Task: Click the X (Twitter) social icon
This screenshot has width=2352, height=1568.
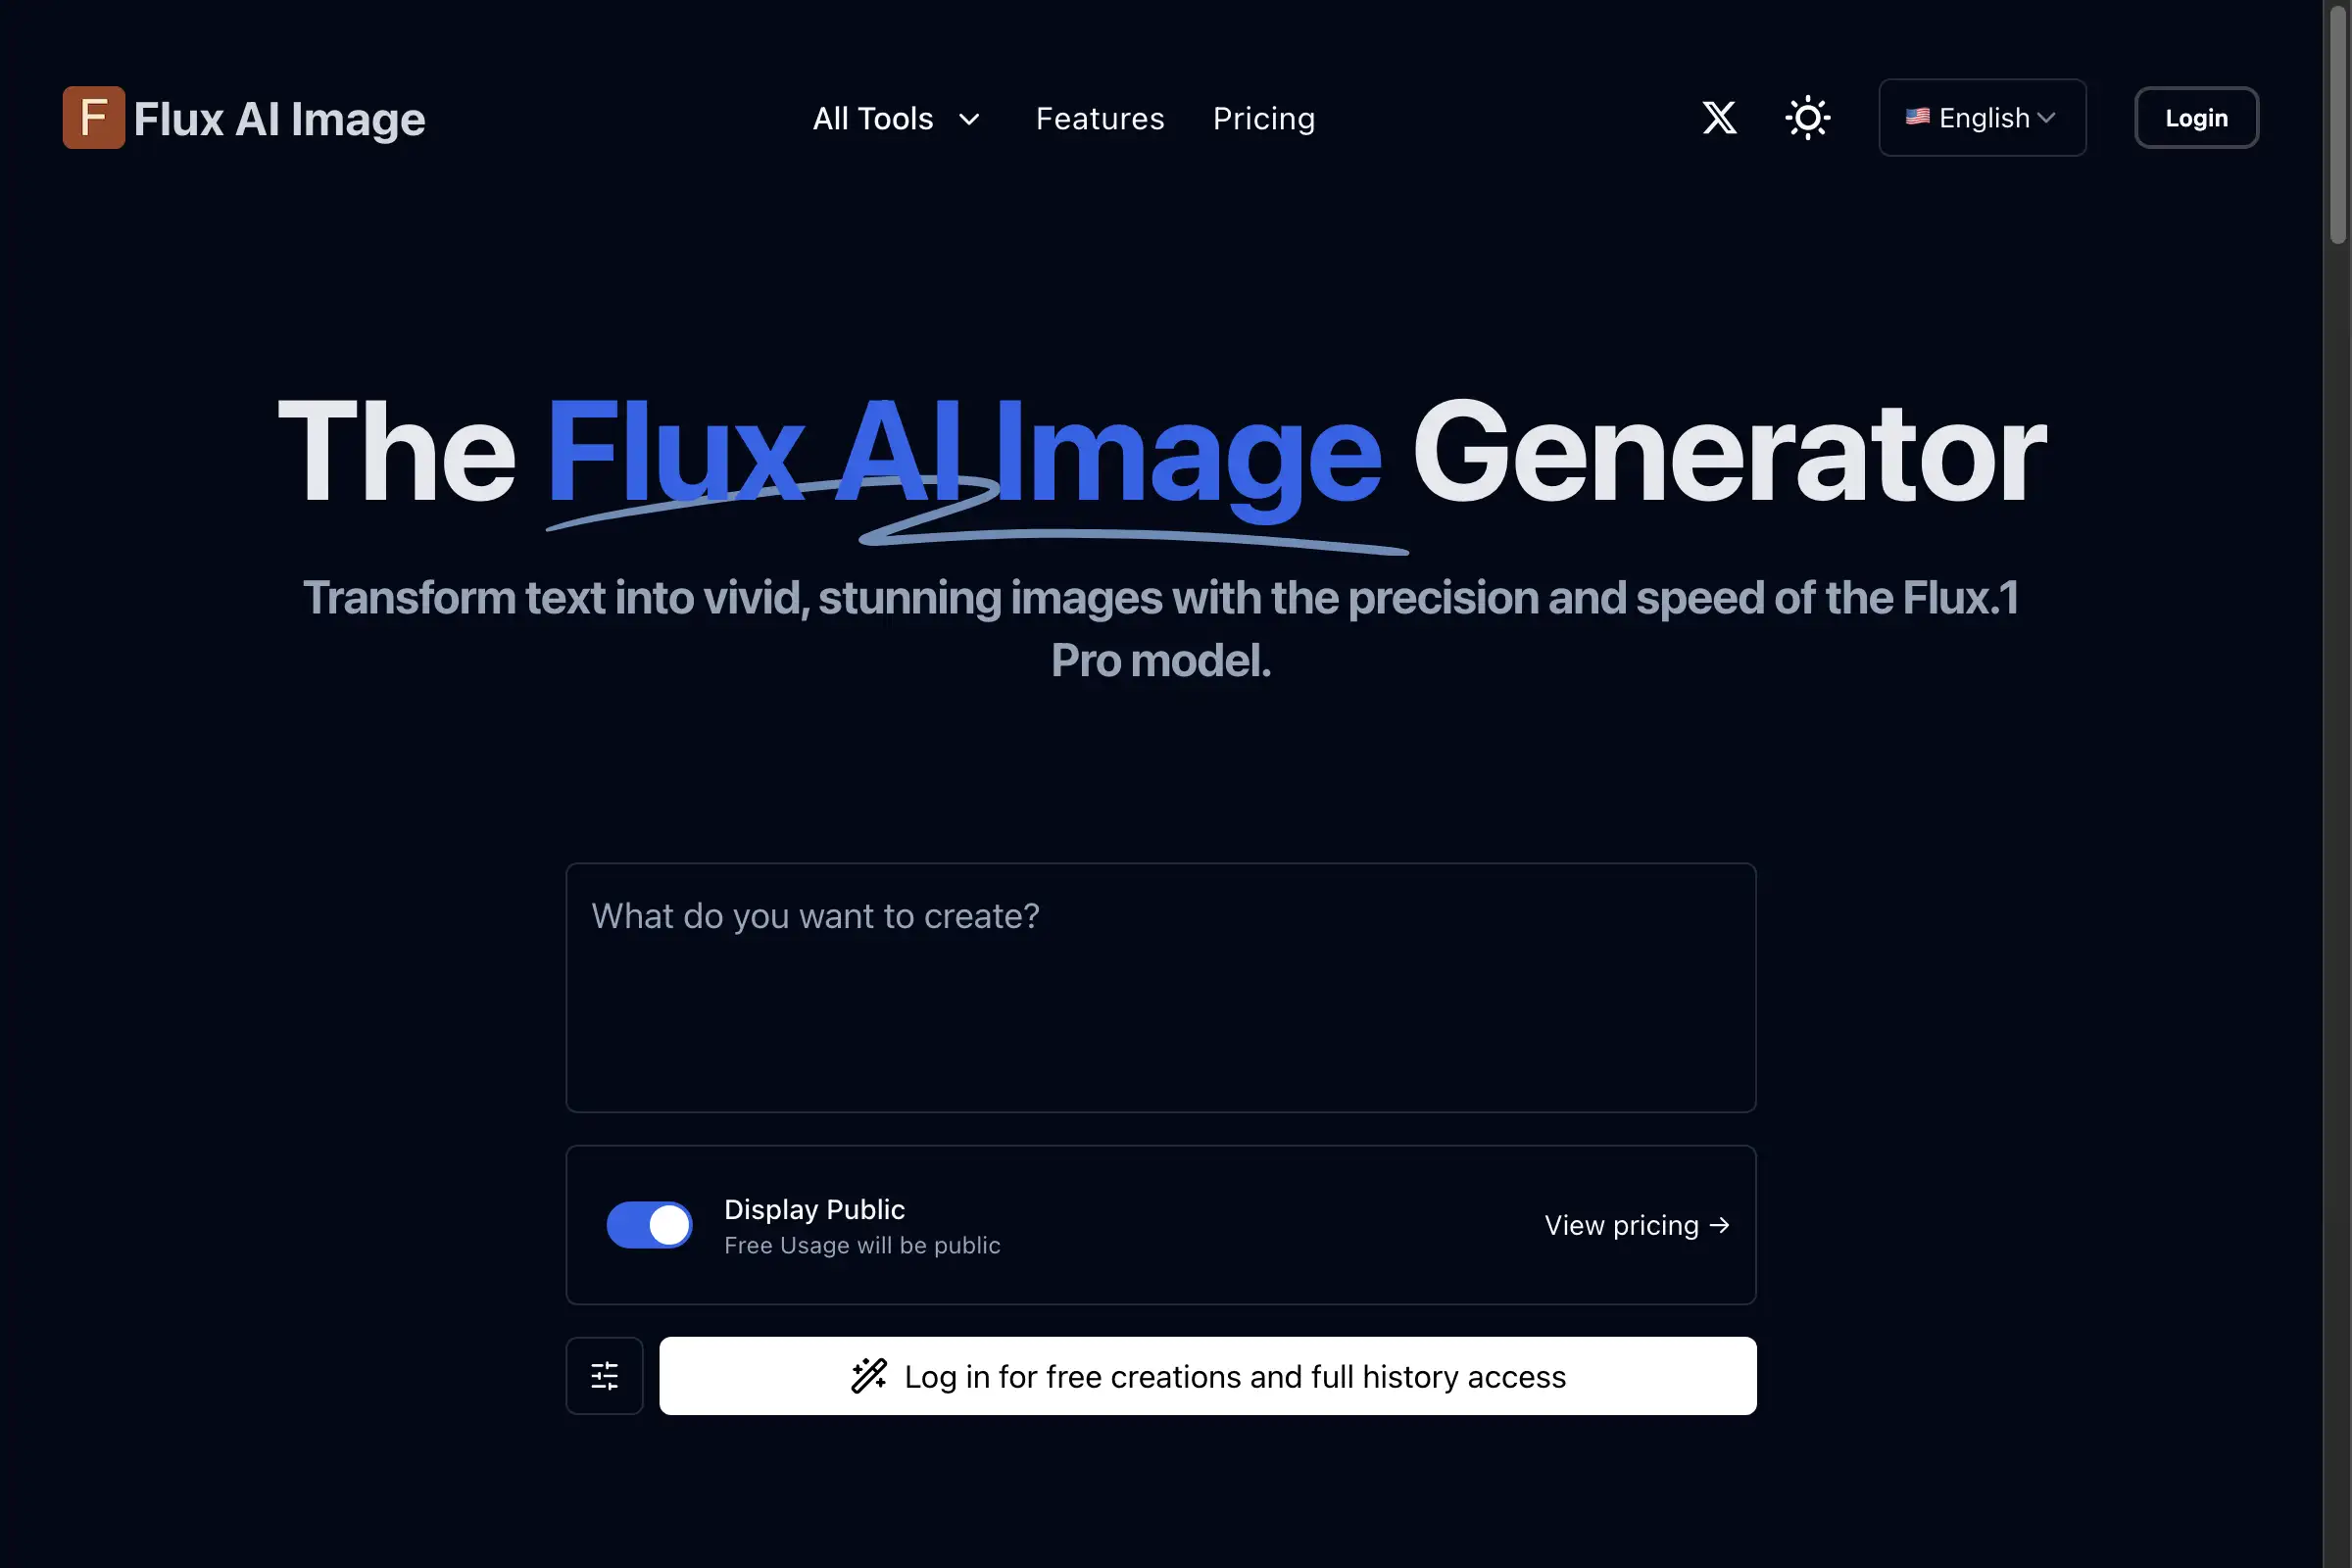Action: pos(1722,118)
